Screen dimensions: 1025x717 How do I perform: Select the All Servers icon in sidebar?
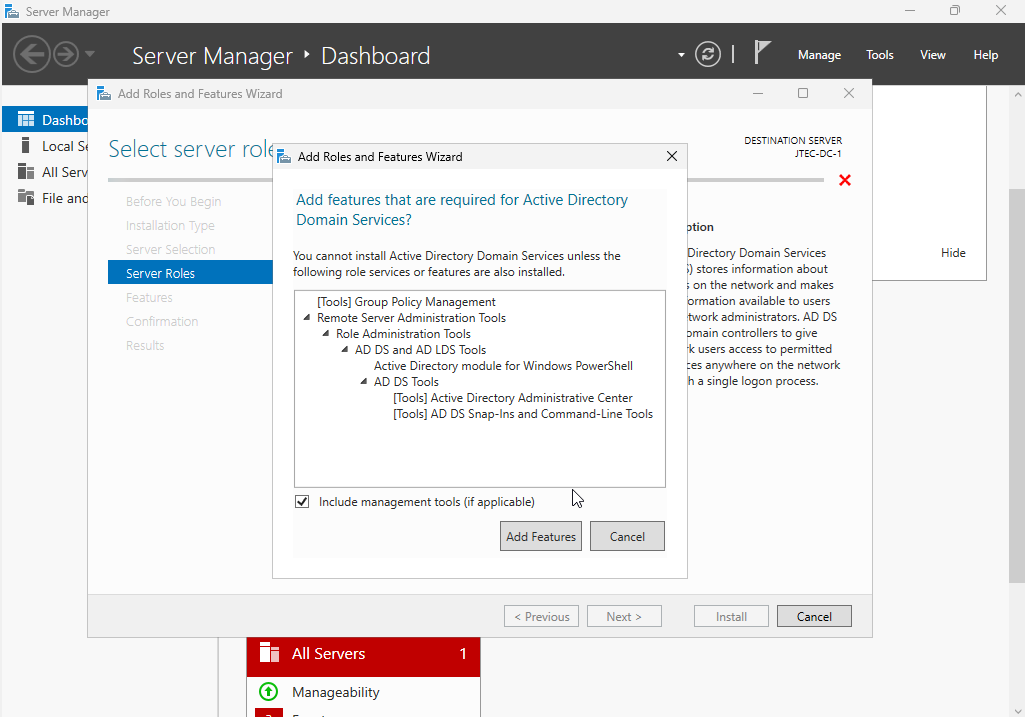tap(26, 171)
